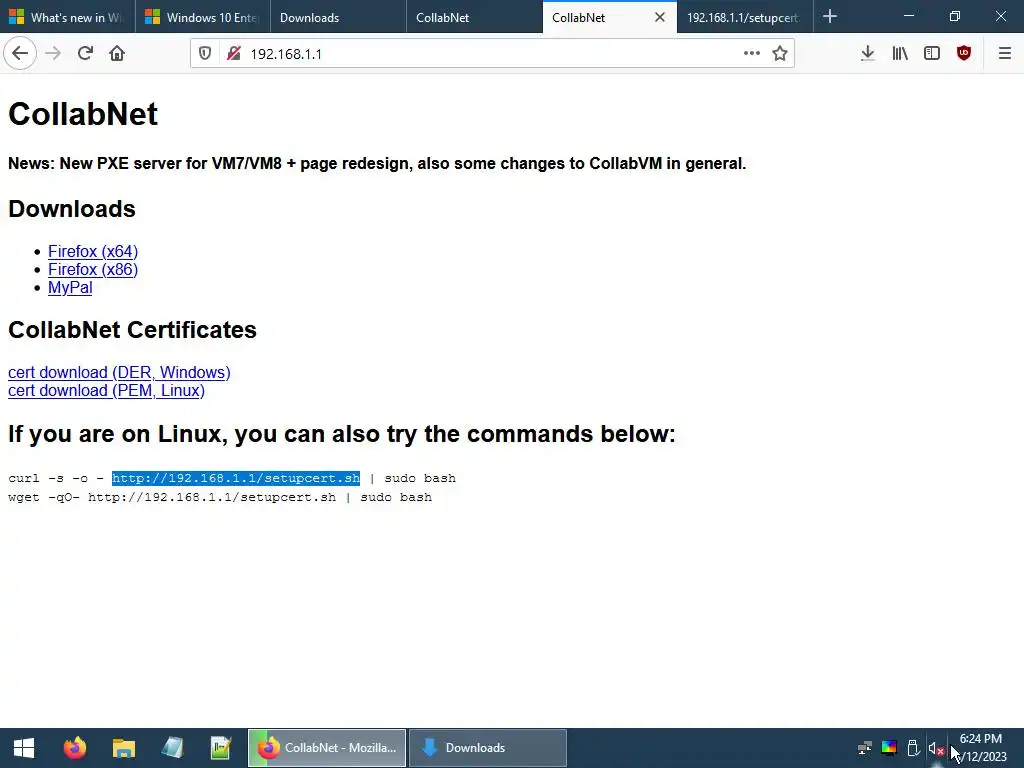Open the muted volume tray icon
Viewport: 1024px width, 768px height.
pyautogui.click(x=936, y=748)
